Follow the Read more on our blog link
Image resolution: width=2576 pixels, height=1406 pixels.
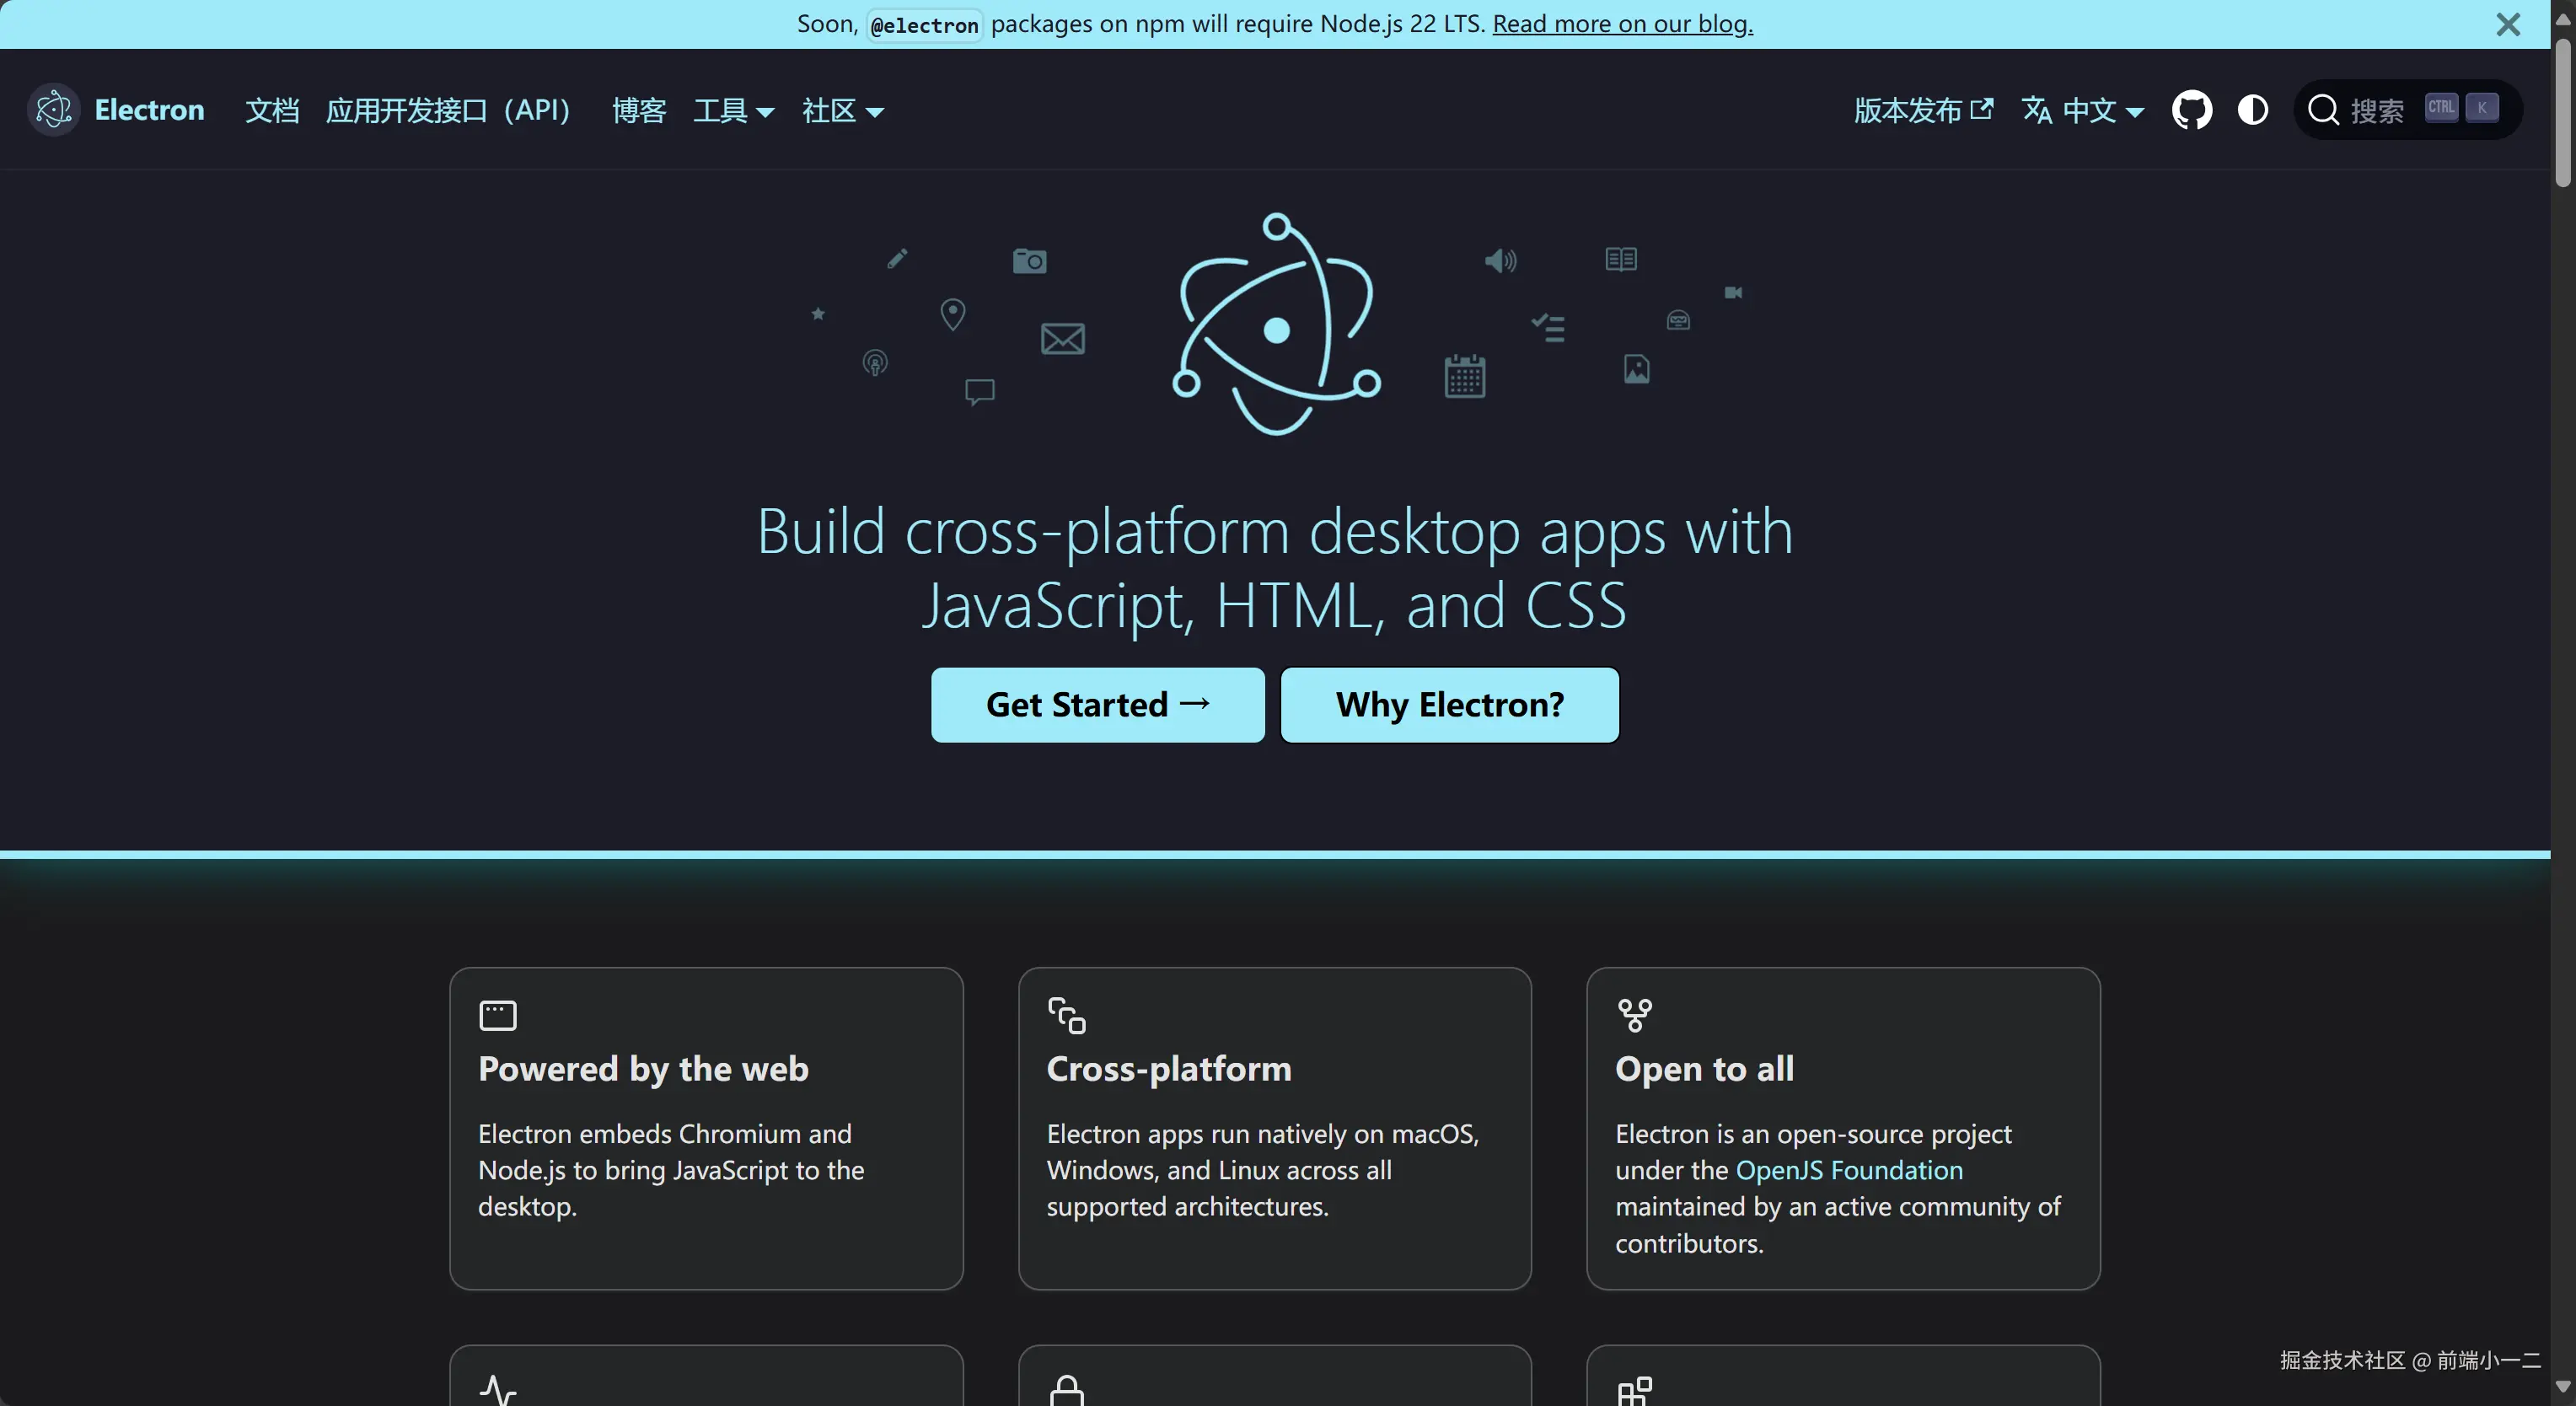point(1622,24)
